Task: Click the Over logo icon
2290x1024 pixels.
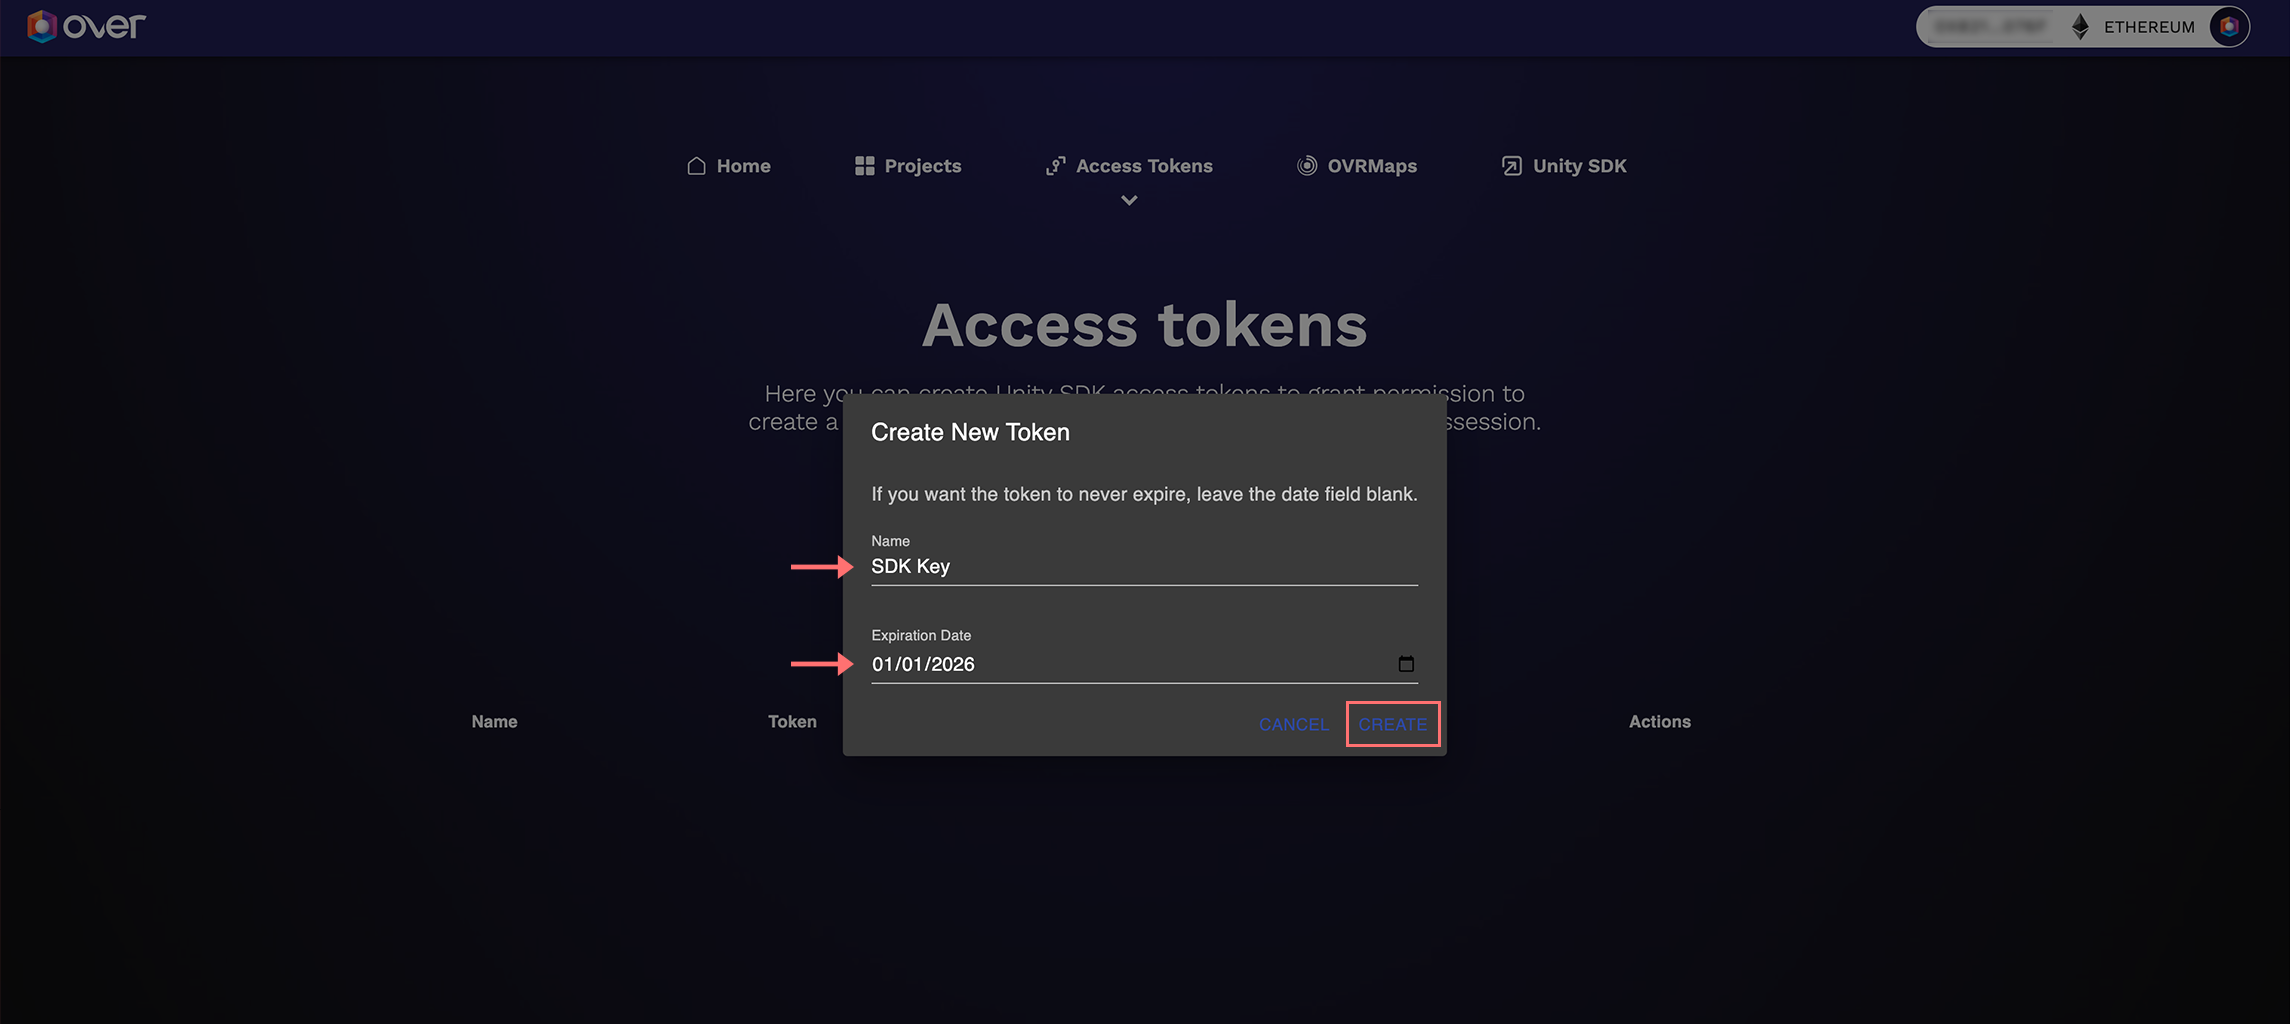Action: pos(41,26)
